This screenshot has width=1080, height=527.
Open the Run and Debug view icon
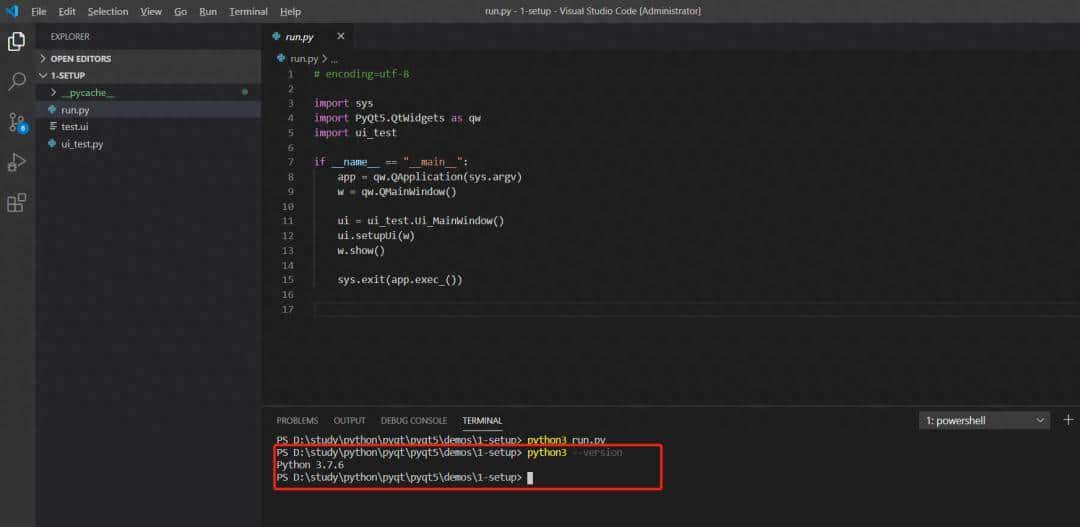coord(16,163)
